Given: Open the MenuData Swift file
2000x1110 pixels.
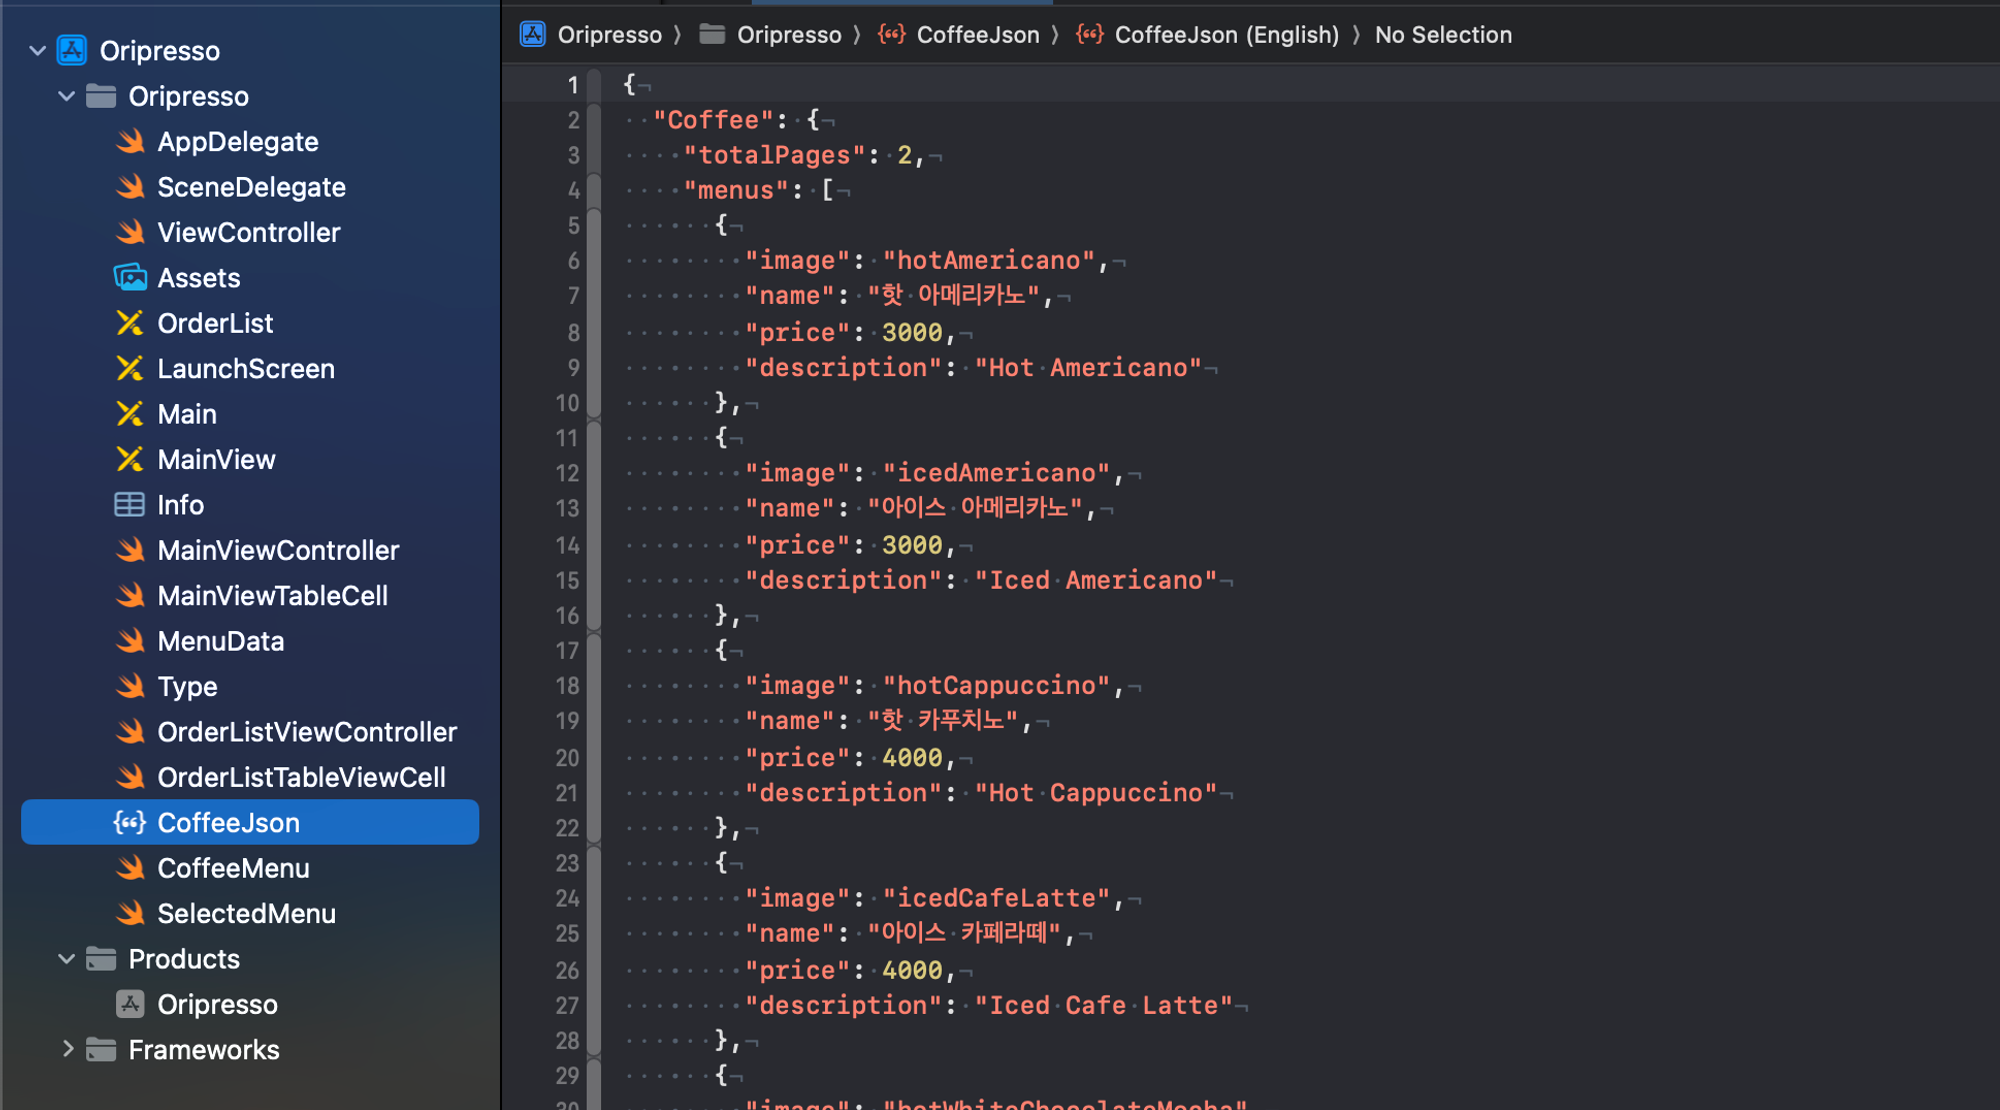Looking at the screenshot, I should [x=221, y=641].
